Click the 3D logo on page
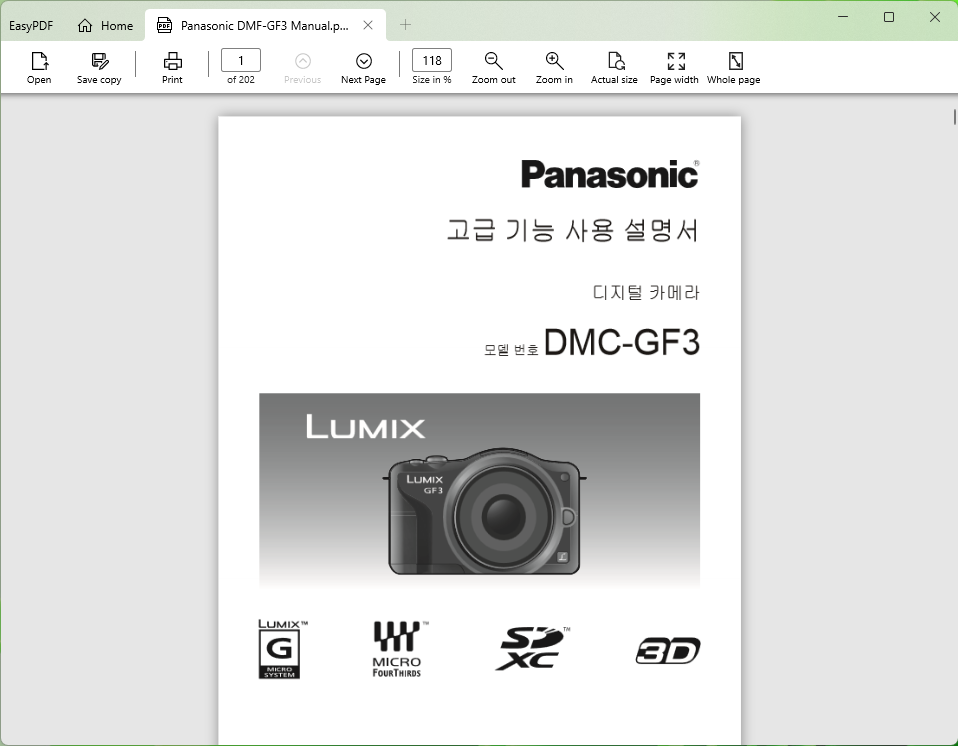 tap(668, 650)
